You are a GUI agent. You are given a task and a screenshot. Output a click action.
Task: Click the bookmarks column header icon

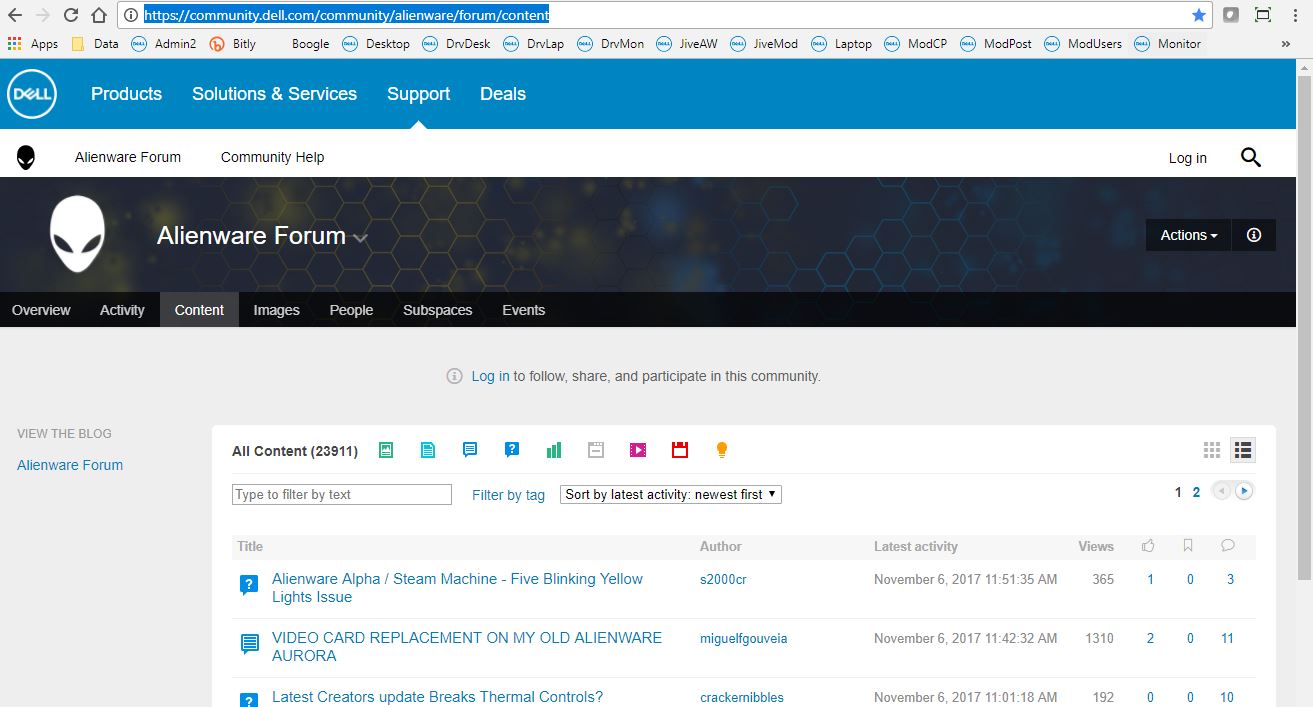pyautogui.click(x=1188, y=546)
